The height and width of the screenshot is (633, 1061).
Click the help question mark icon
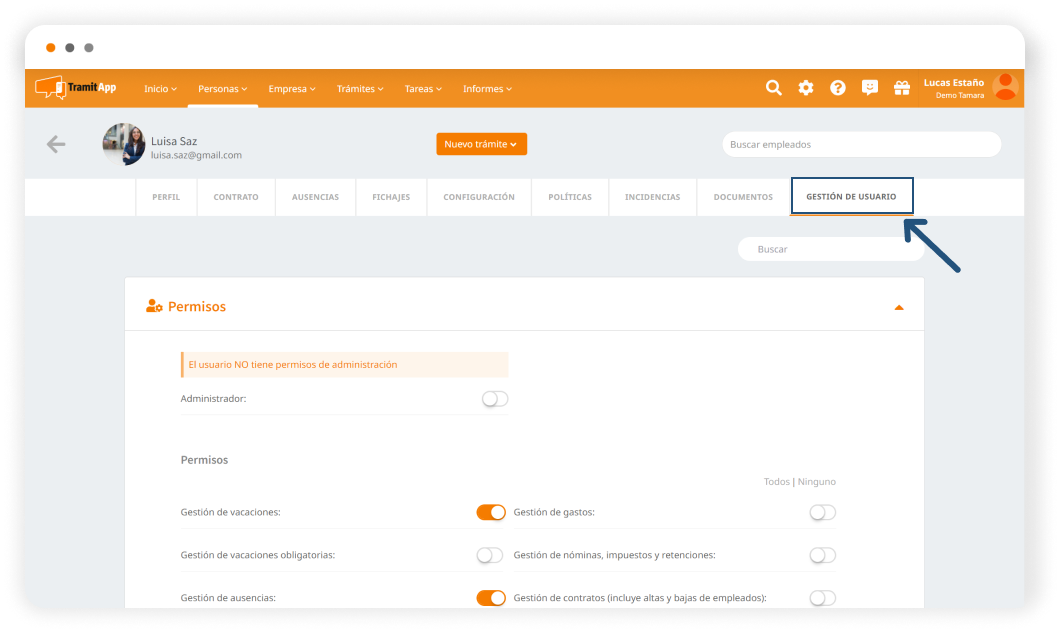[x=838, y=88]
